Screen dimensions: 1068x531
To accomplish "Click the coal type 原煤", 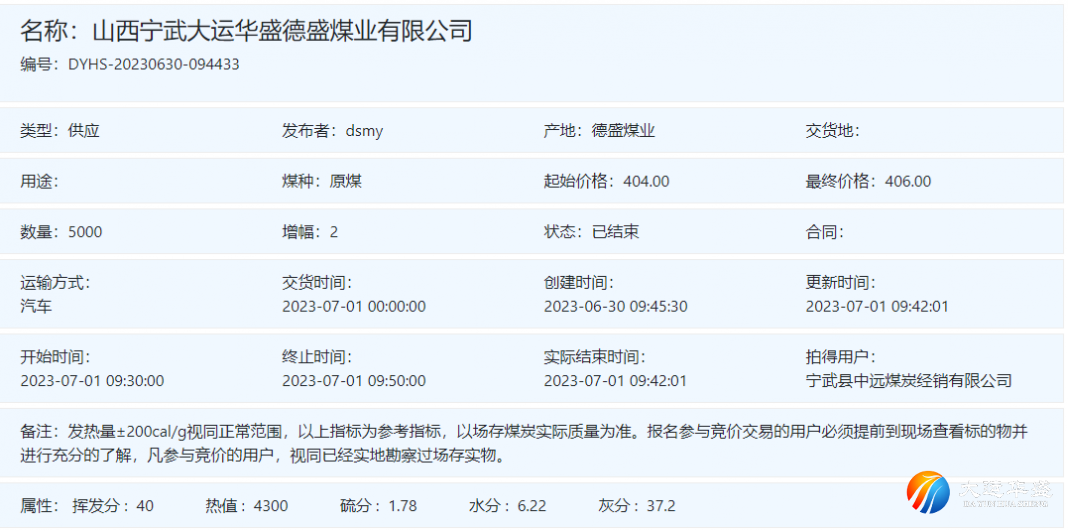I will click(x=346, y=181).
